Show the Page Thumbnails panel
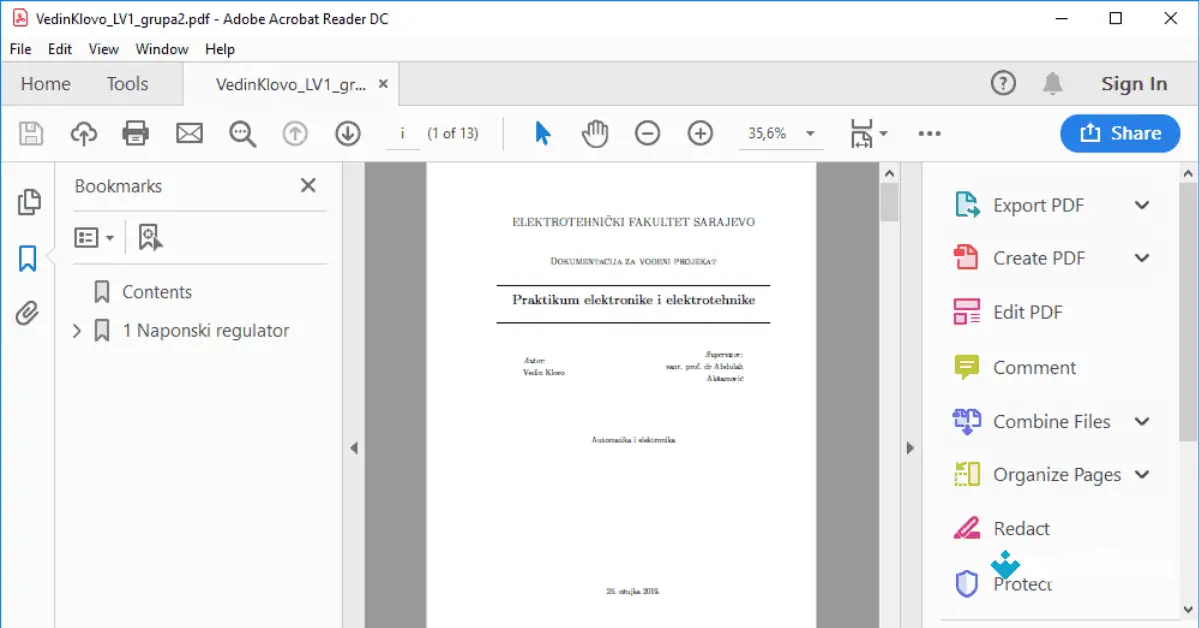 29,201
